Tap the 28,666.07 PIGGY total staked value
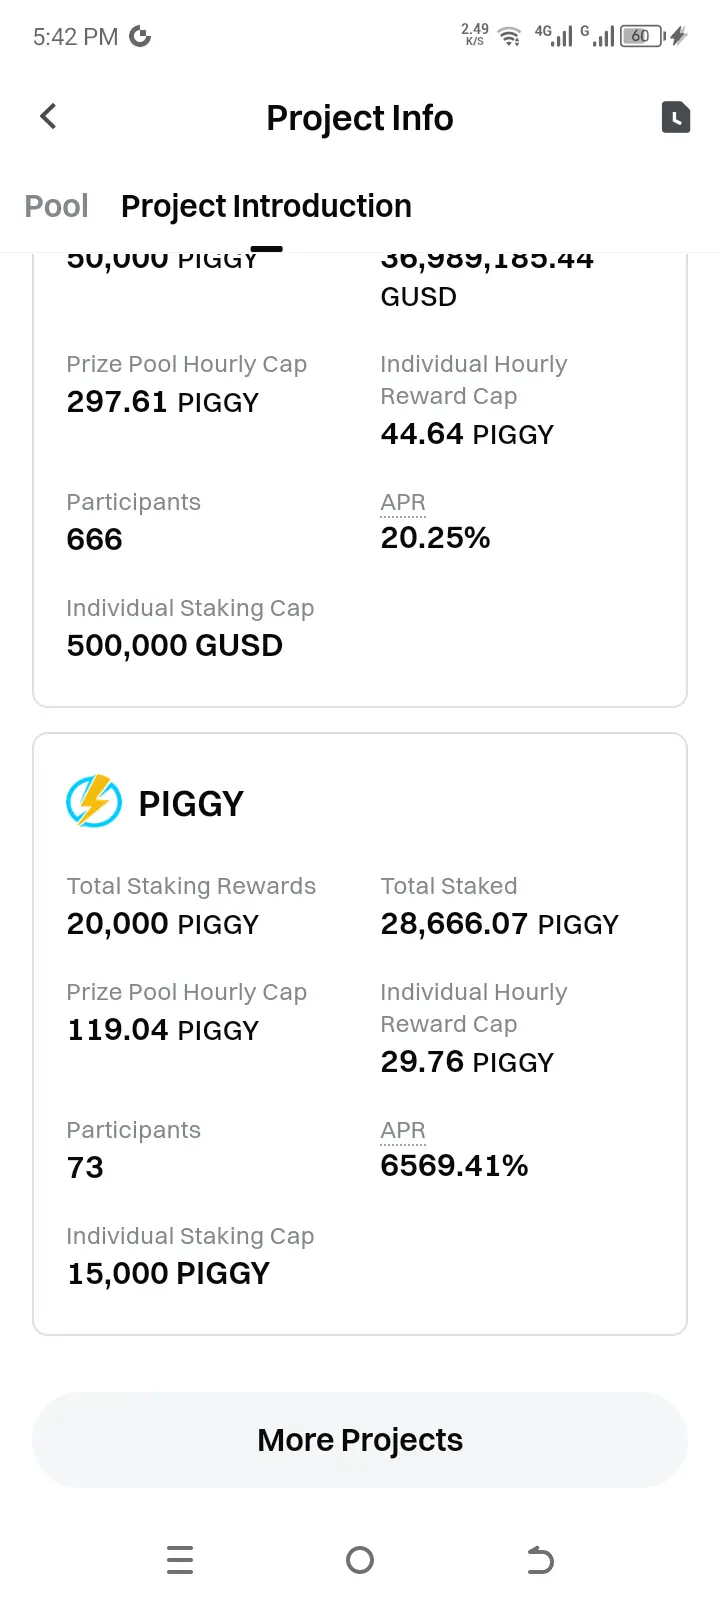This screenshot has height=1600, width=720. [x=499, y=924]
